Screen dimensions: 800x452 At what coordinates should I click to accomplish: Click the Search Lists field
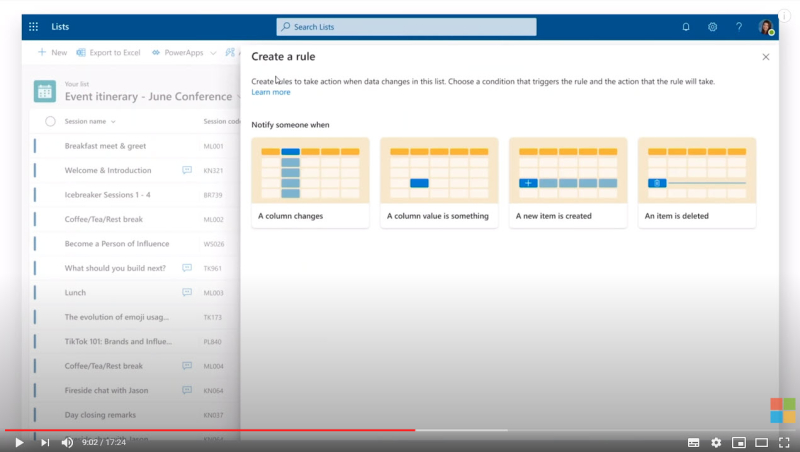pyautogui.click(x=406, y=27)
